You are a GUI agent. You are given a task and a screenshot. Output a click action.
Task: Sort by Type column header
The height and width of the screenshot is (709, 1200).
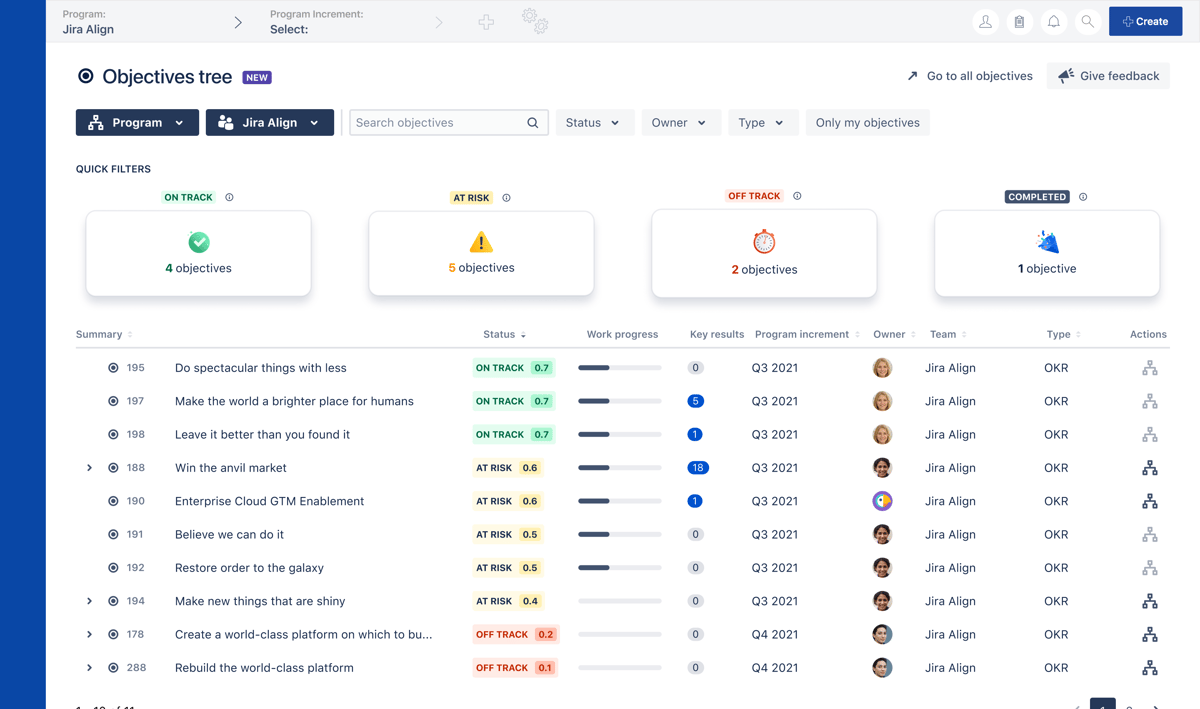(x=1064, y=334)
